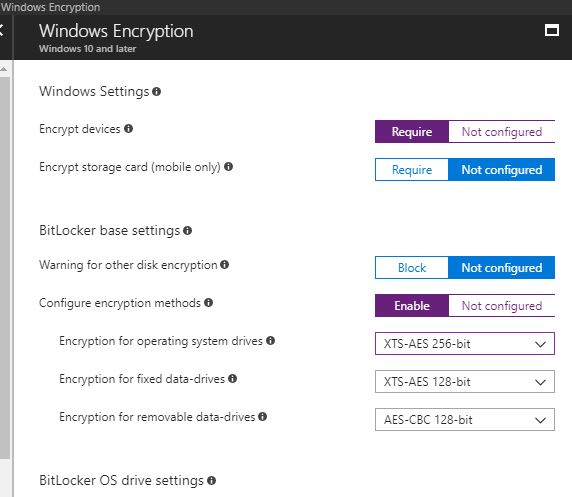Open info icon beside BitLocker base settings

point(188,231)
